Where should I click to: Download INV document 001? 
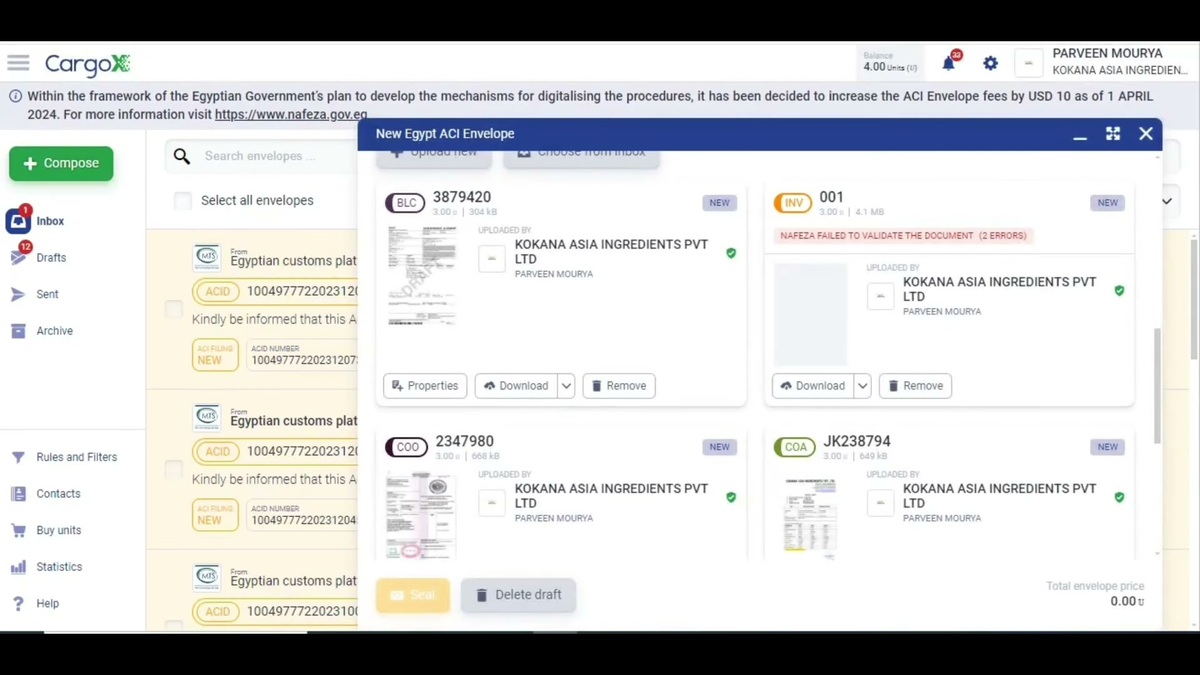(813, 386)
